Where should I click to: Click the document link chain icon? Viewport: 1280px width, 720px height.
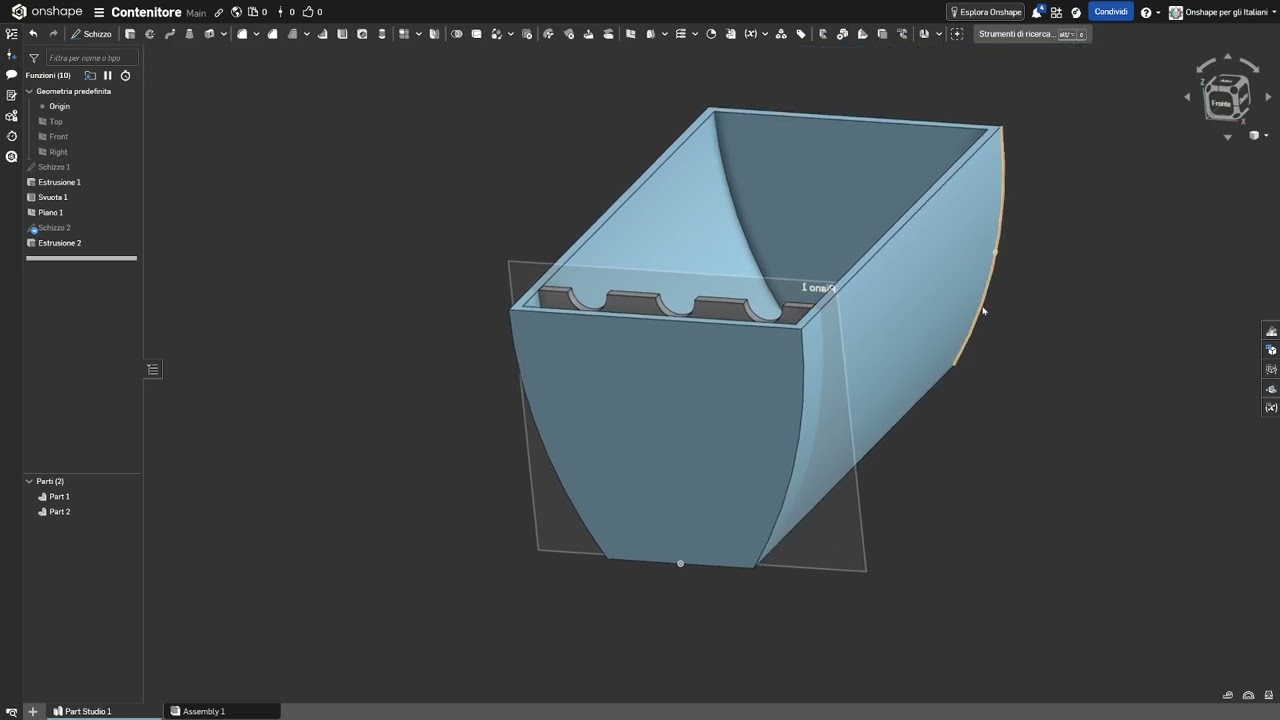219,12
